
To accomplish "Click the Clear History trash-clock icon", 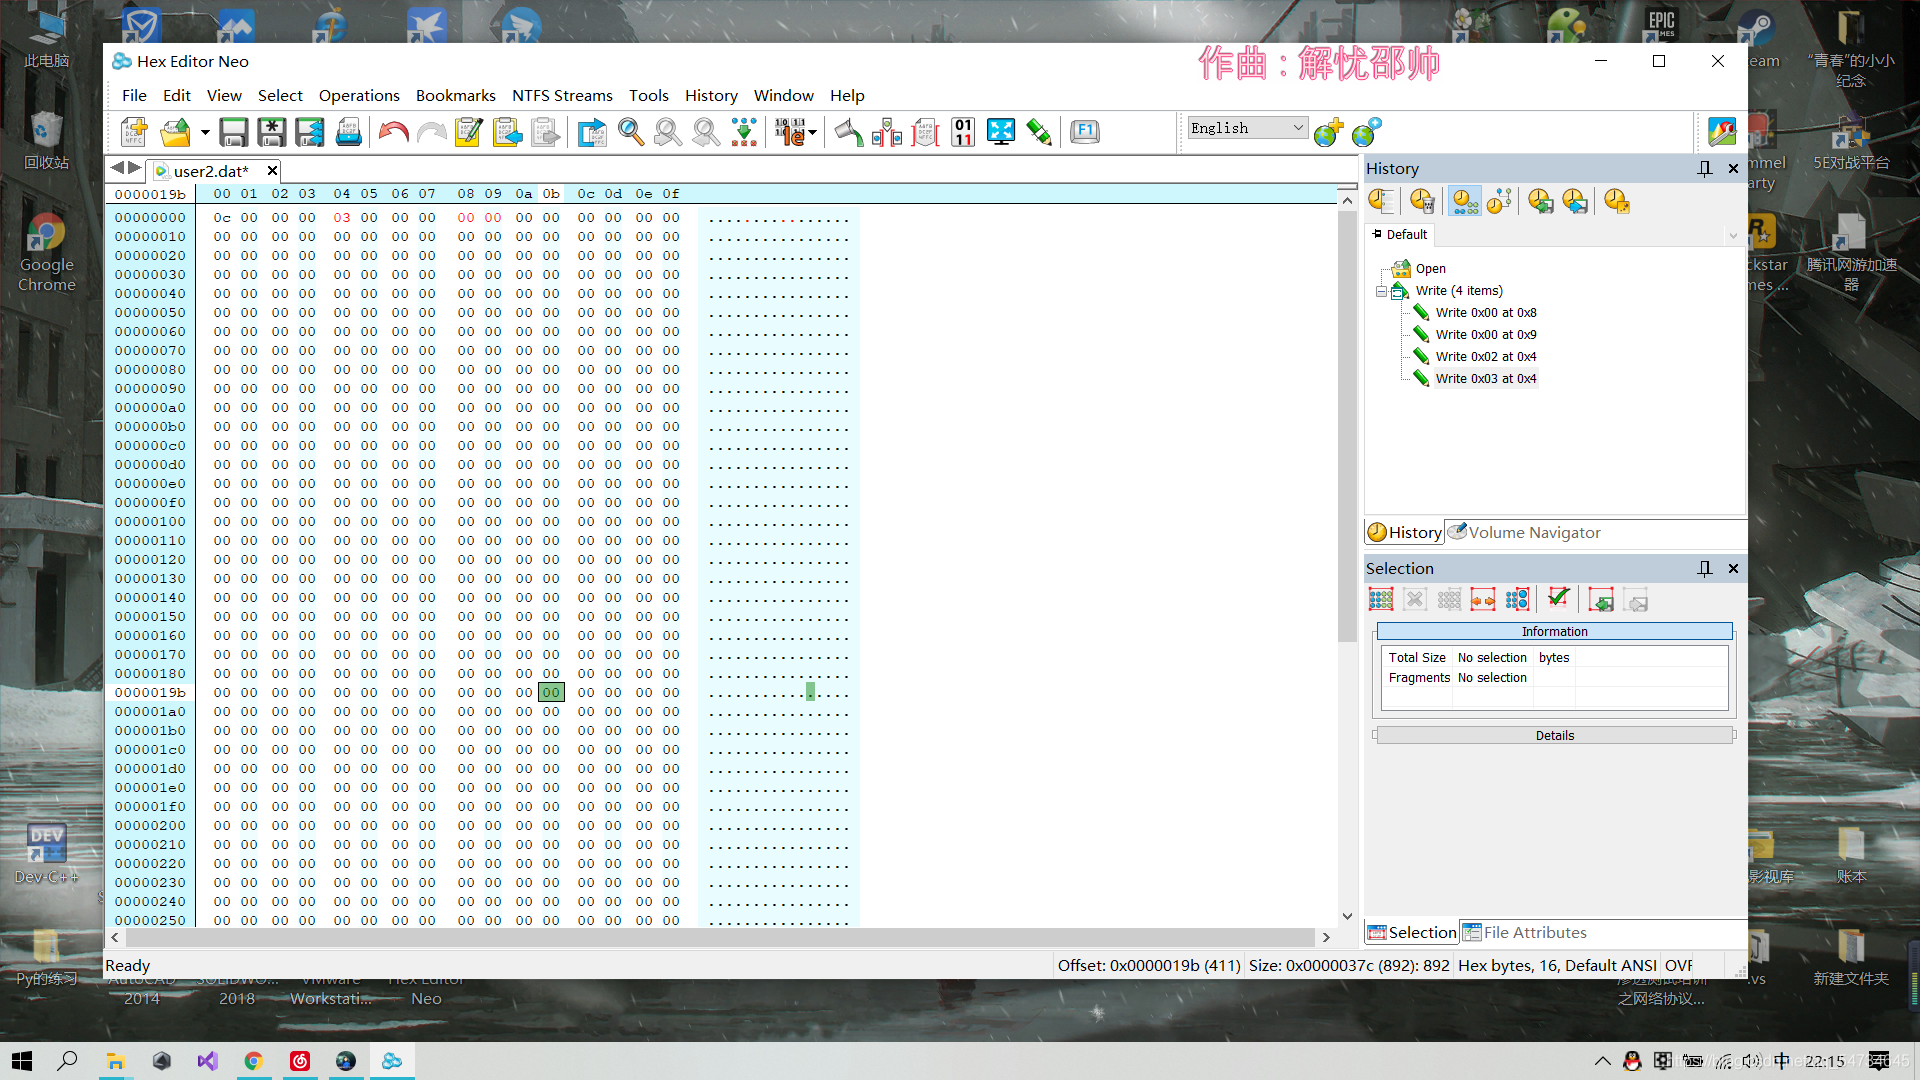I will pos(1422,202).
